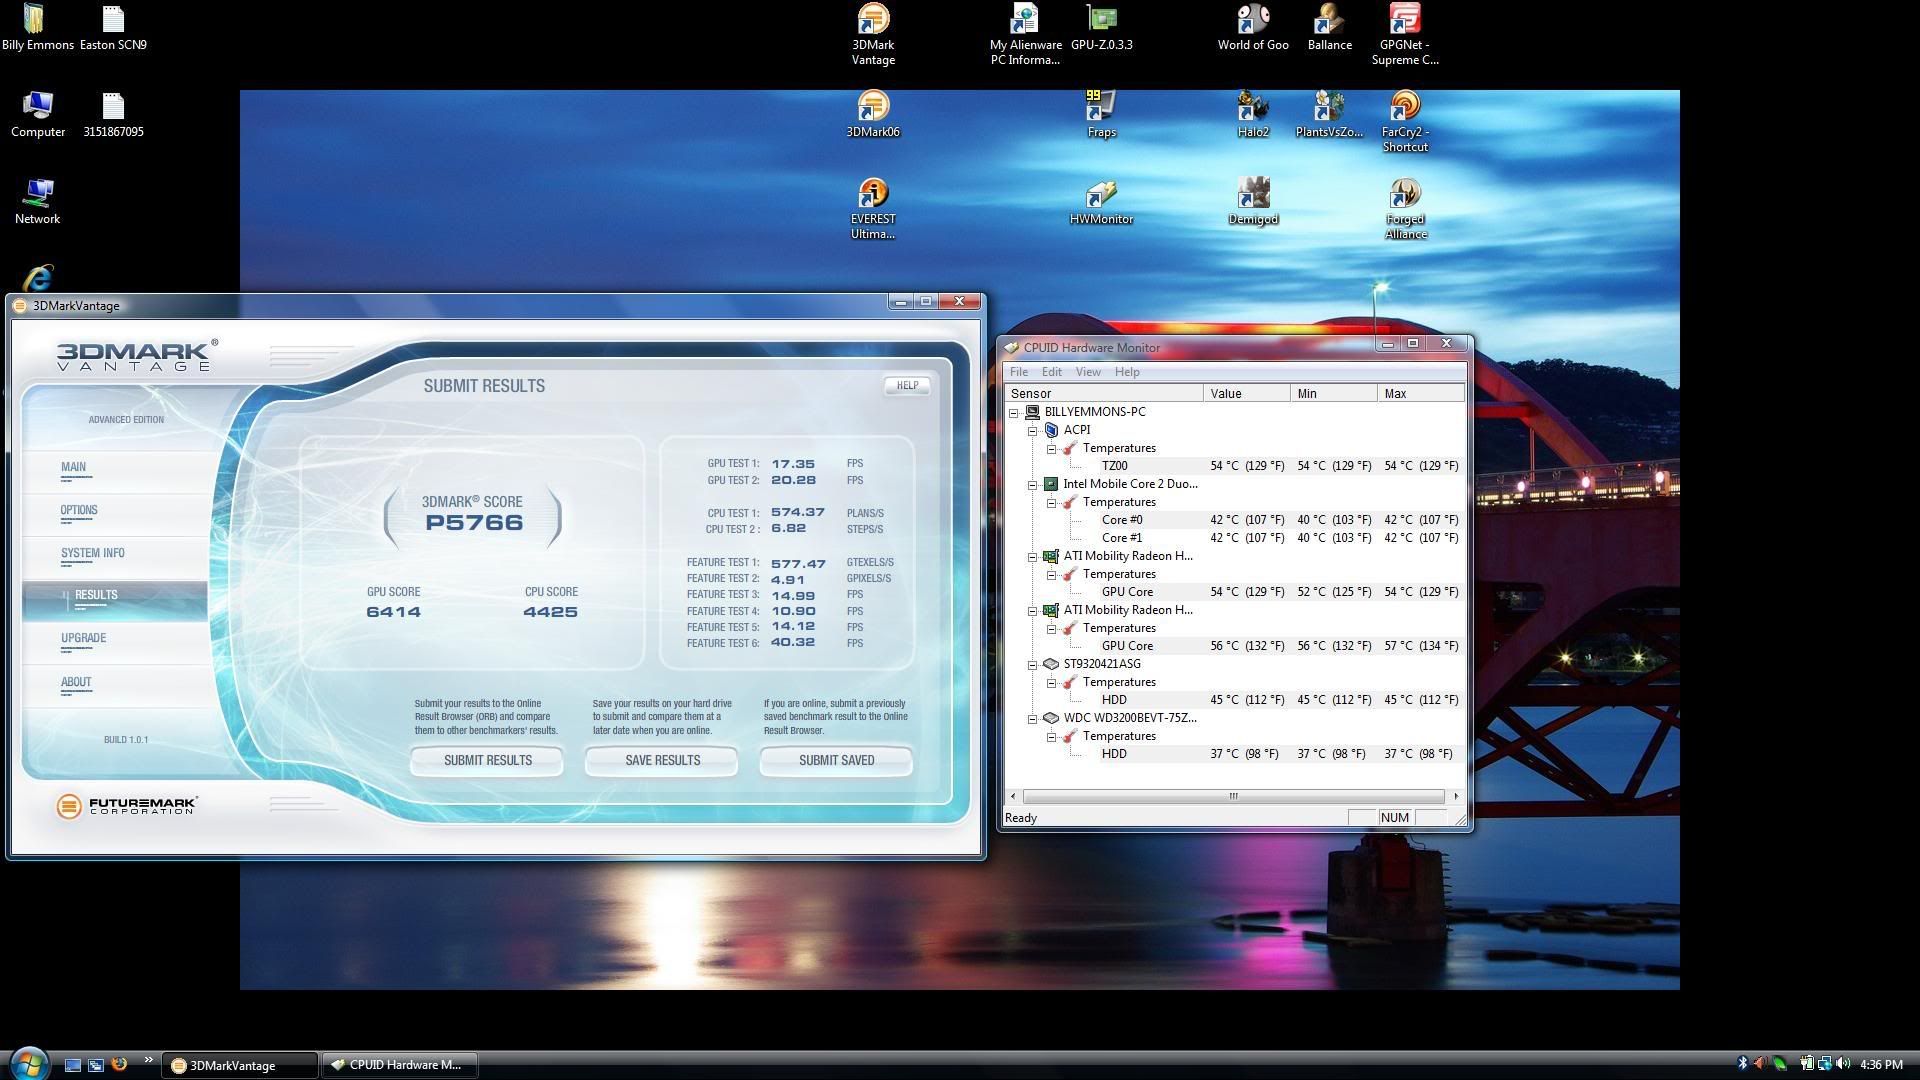Open Demigod desktop shortcut
Screen dimensions: 1920x1080
point(1253,201)
